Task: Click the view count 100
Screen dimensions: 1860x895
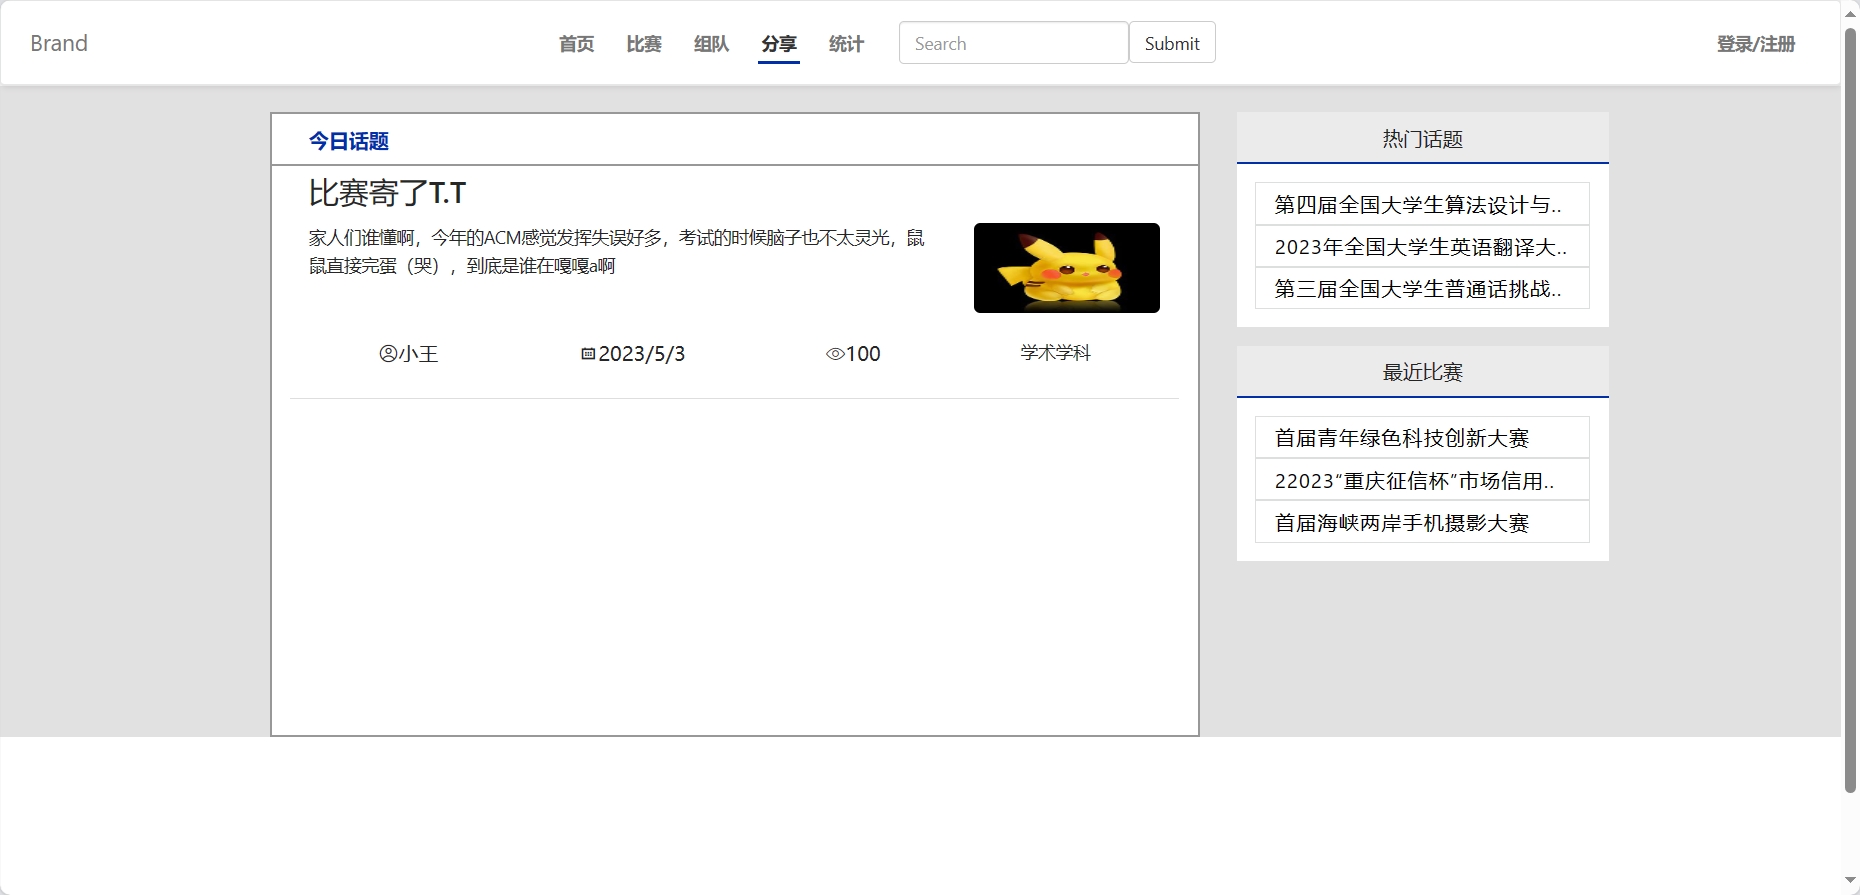Action: [x=863, y=354]
